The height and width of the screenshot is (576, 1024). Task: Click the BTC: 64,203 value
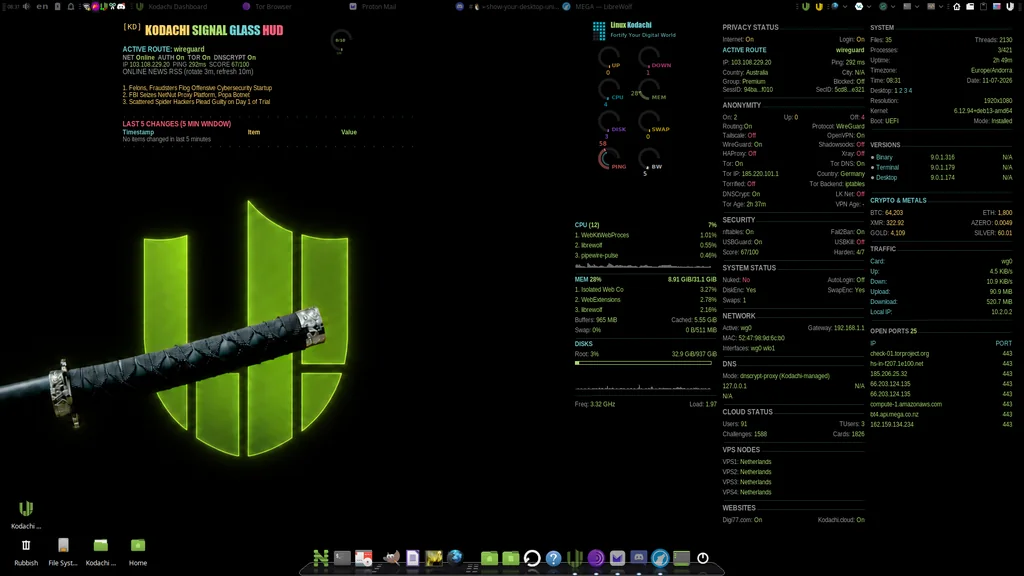click(x=886, y=213)
